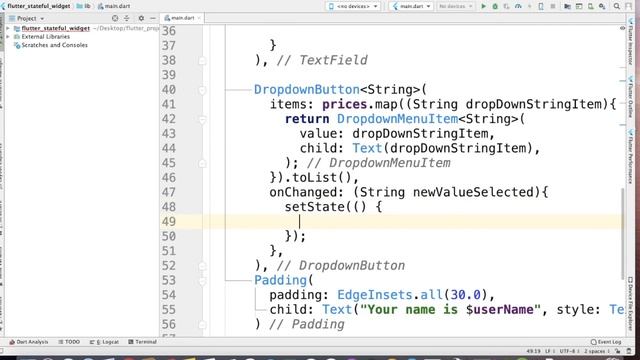Image resolution: width=640 pixels, height=360 pixels.
Task: Open the layout inspector window icon
Action: pos(579,6)
